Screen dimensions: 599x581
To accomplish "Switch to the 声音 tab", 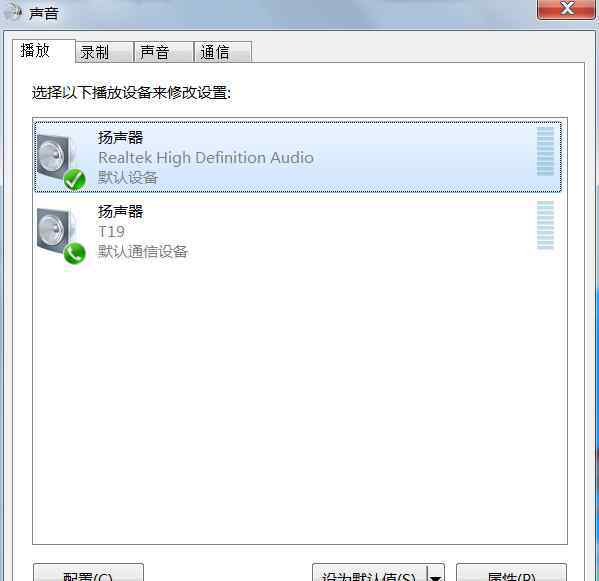I will tap(164, 52).
